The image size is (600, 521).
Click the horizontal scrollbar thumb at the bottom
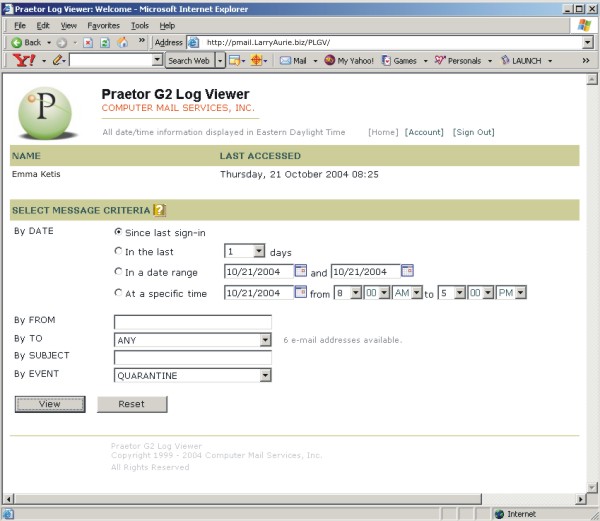click(248, 498)
